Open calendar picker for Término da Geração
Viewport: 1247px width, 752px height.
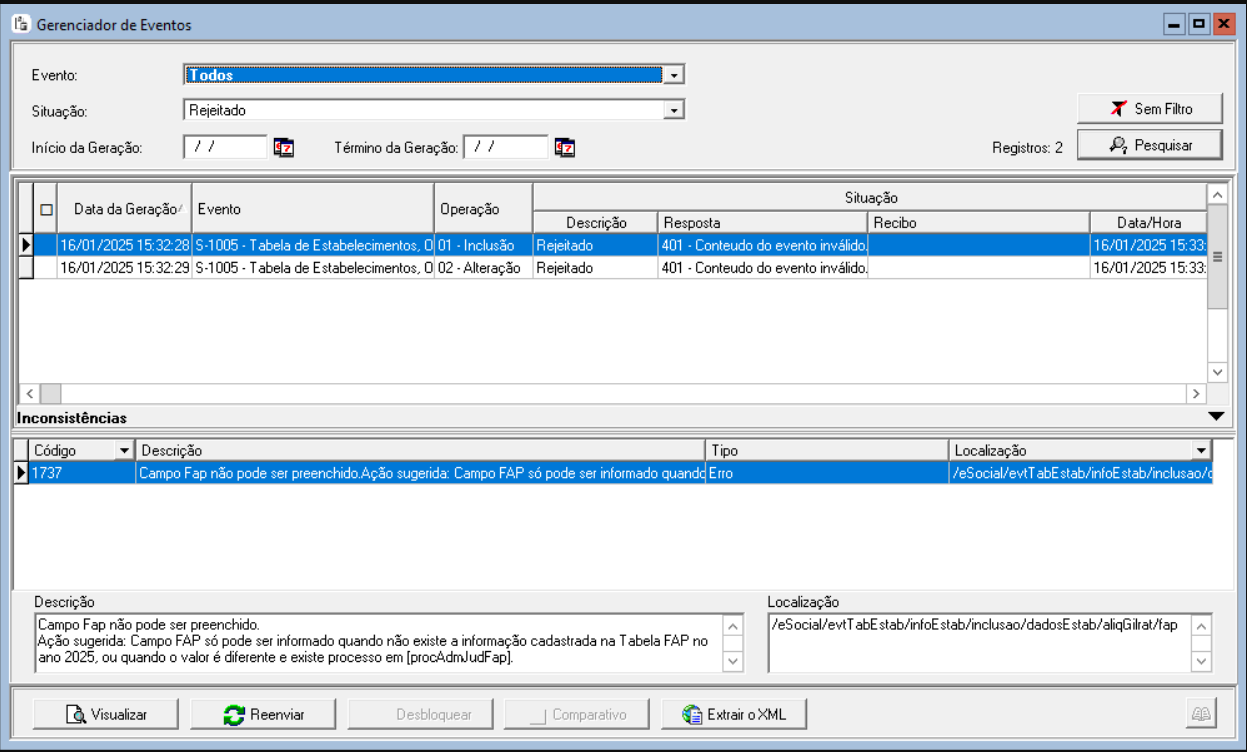tap(565, 148)
